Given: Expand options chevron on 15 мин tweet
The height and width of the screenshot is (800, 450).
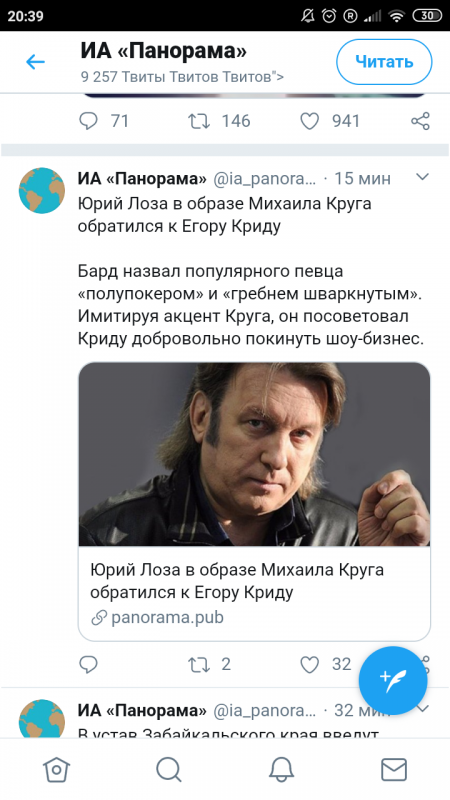Looking at the screenshot, I should click(x=422, y=177).
